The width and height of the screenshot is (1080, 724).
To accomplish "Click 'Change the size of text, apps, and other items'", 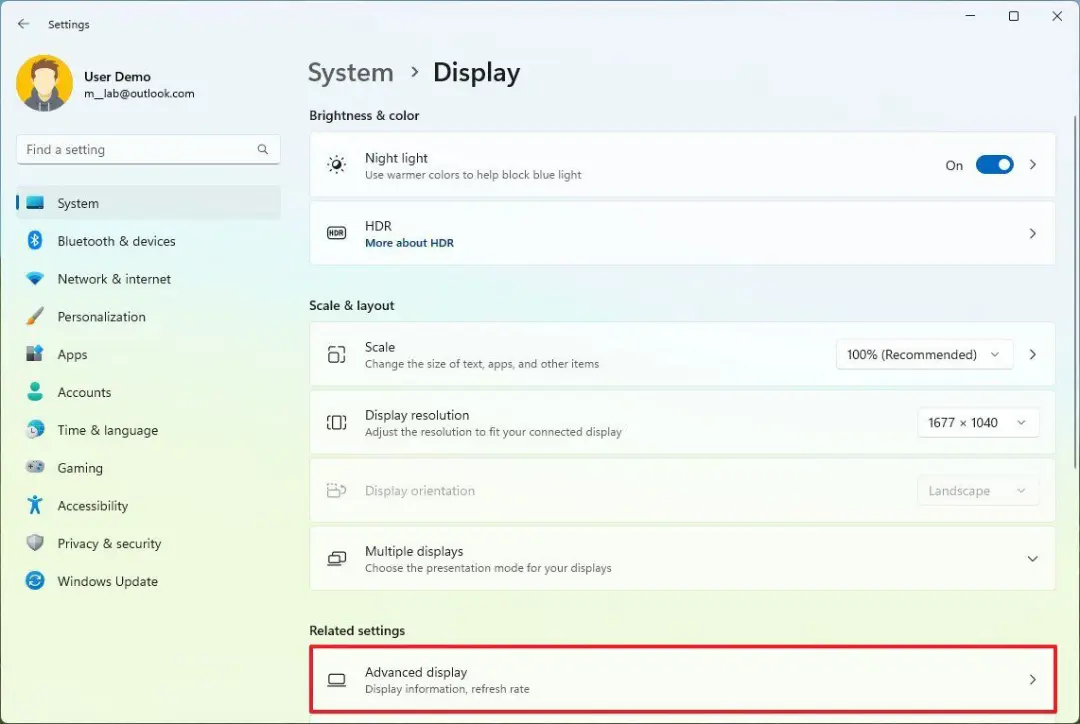I will [x=481, y=364].
